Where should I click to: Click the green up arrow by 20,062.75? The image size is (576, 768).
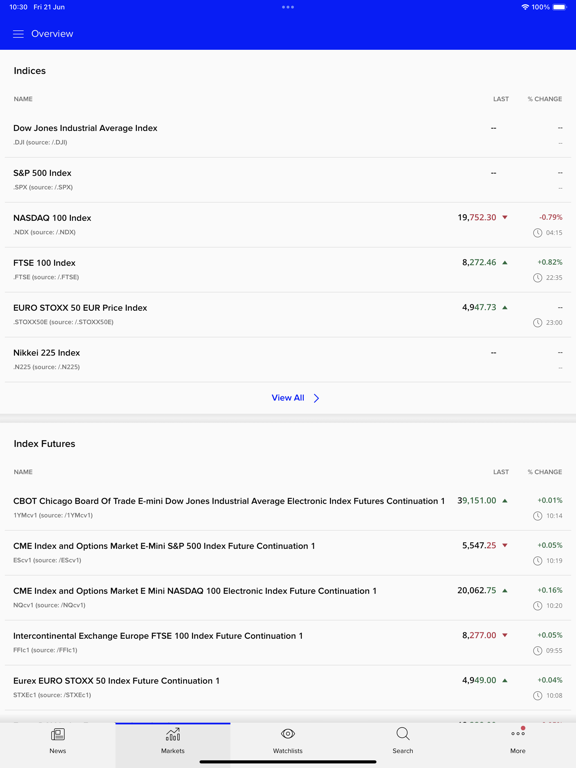coord(505,591)
